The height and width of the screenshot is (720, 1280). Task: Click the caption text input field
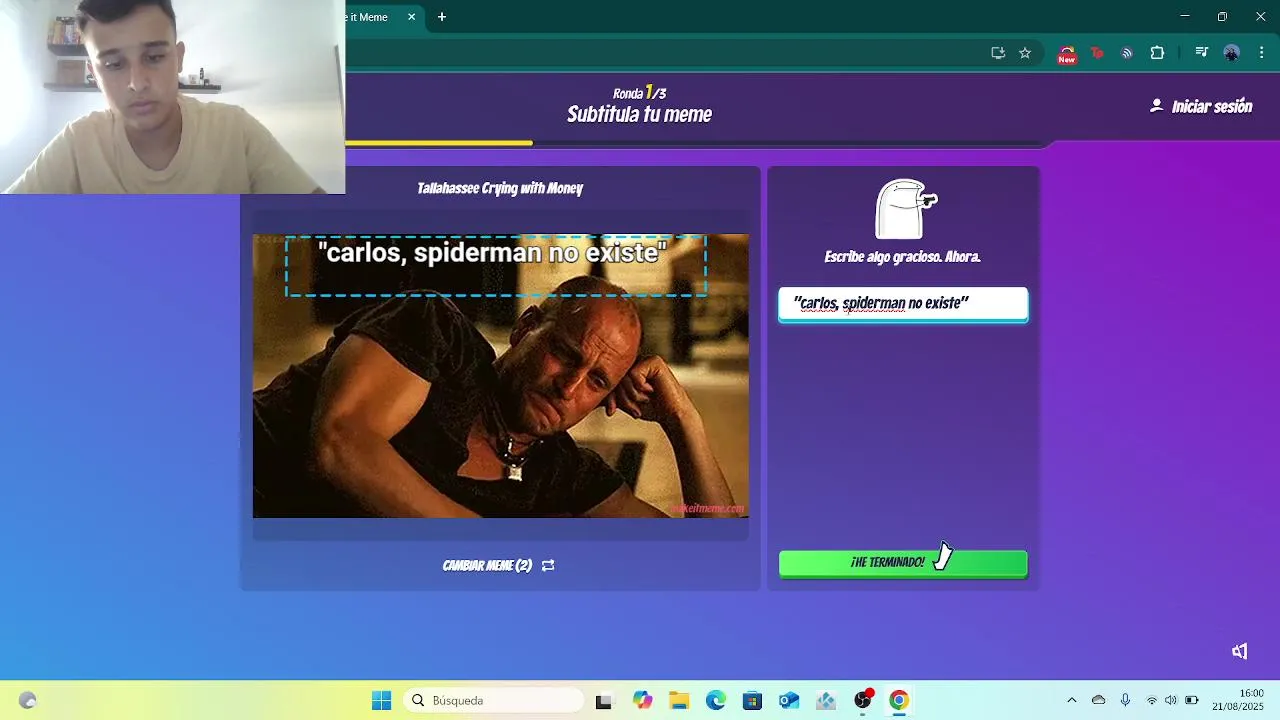coord(903,304)
